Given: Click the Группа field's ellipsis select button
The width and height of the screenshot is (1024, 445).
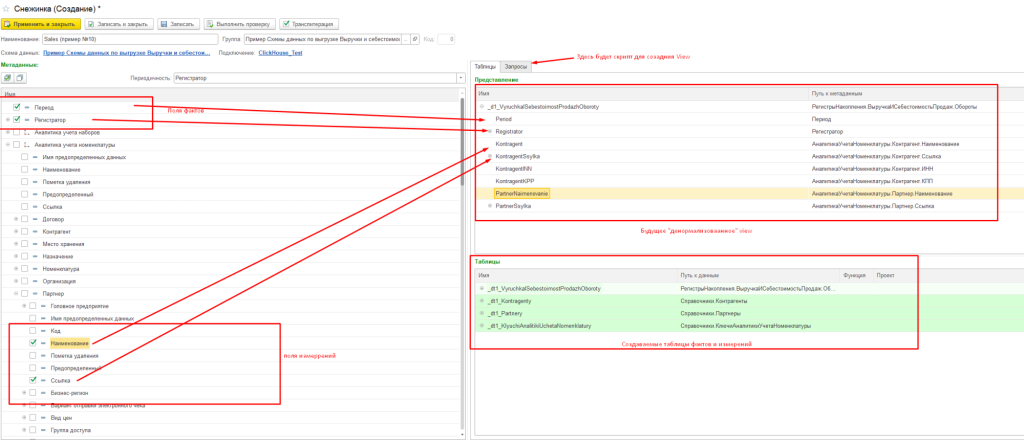Looking at the screenshot, I should [x=405, y=39].
